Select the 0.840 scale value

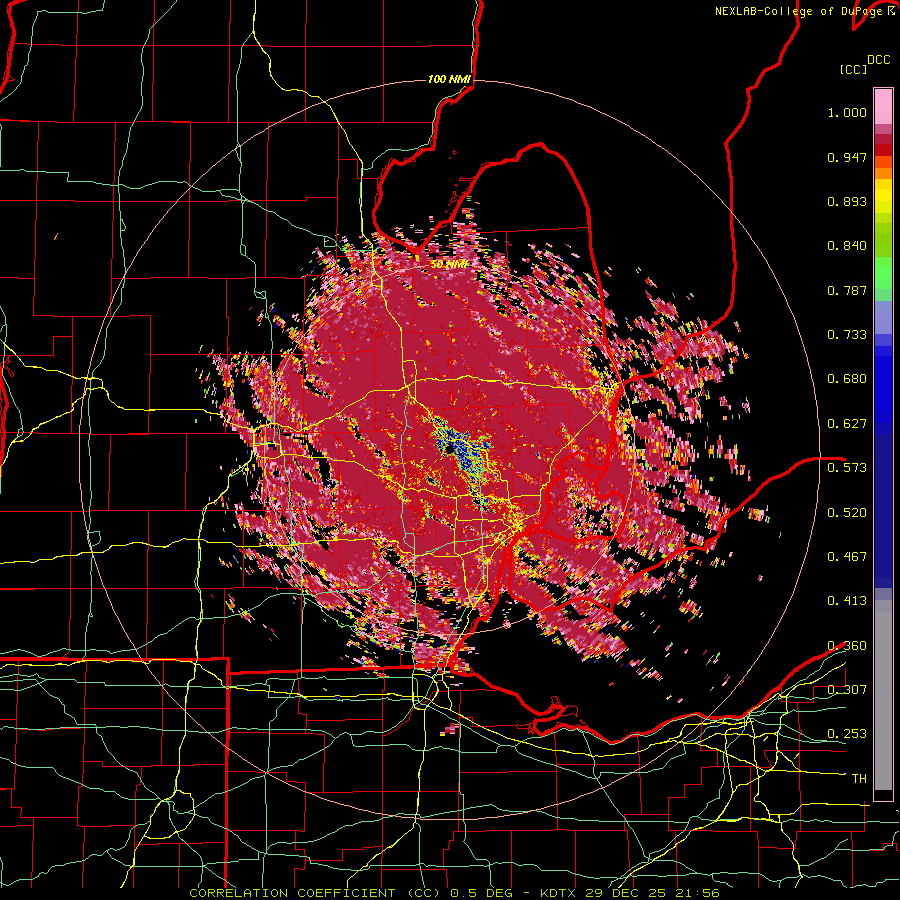tap(847, 246)
